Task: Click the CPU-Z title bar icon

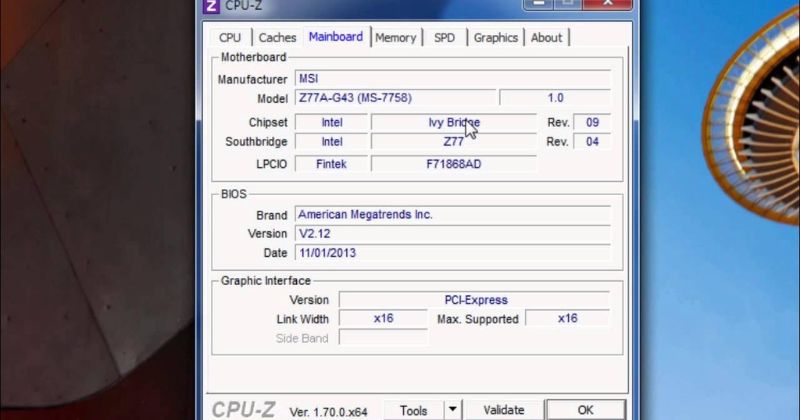Action: coord(211,6)
